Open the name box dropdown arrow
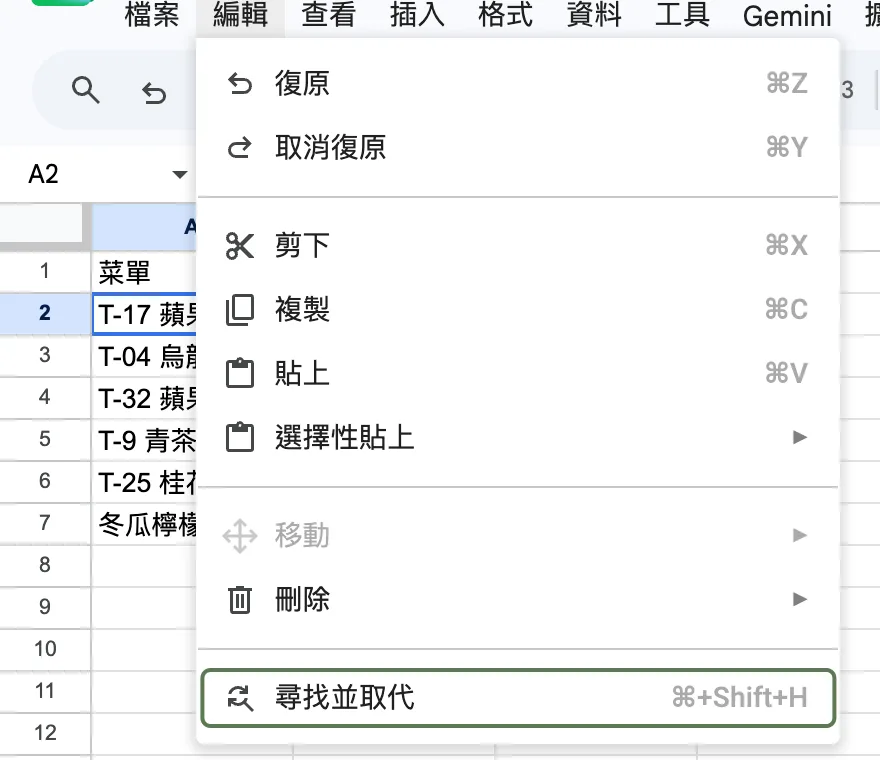Viewport: 880px width, 760px height. pyautogui.click(x=180, y=175)
